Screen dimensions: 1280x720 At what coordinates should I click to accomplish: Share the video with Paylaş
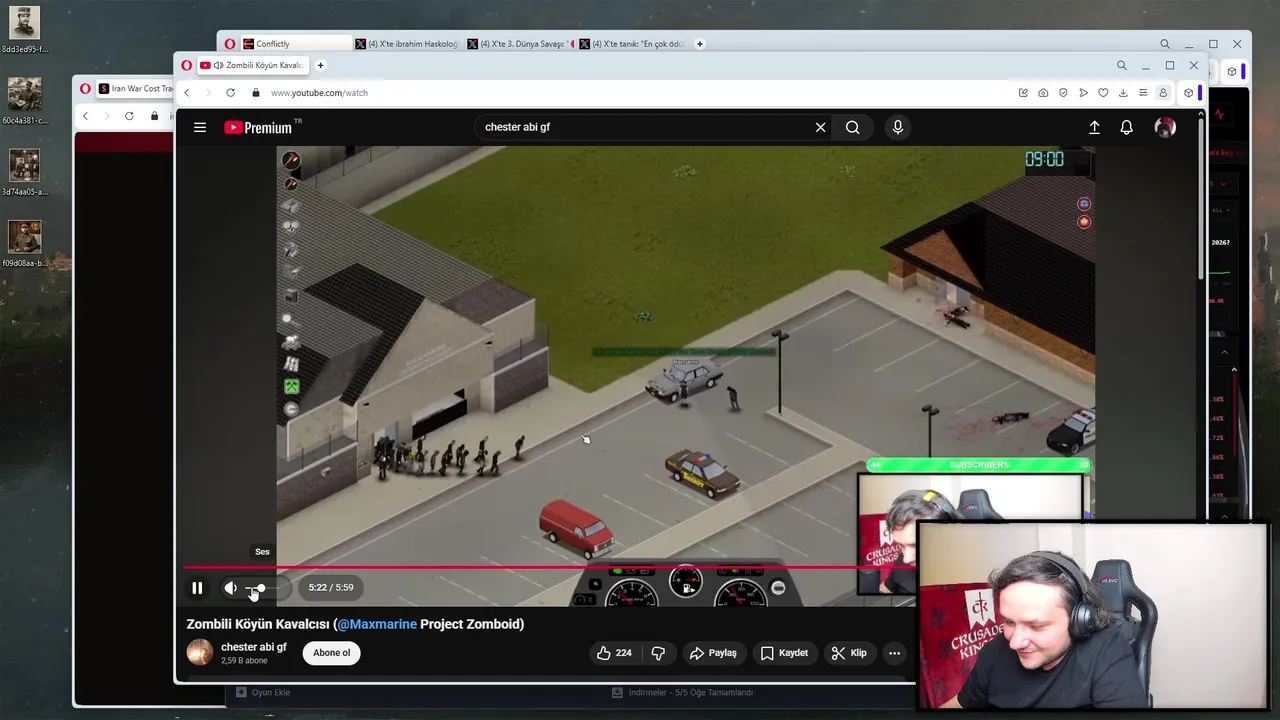point(712,653)
